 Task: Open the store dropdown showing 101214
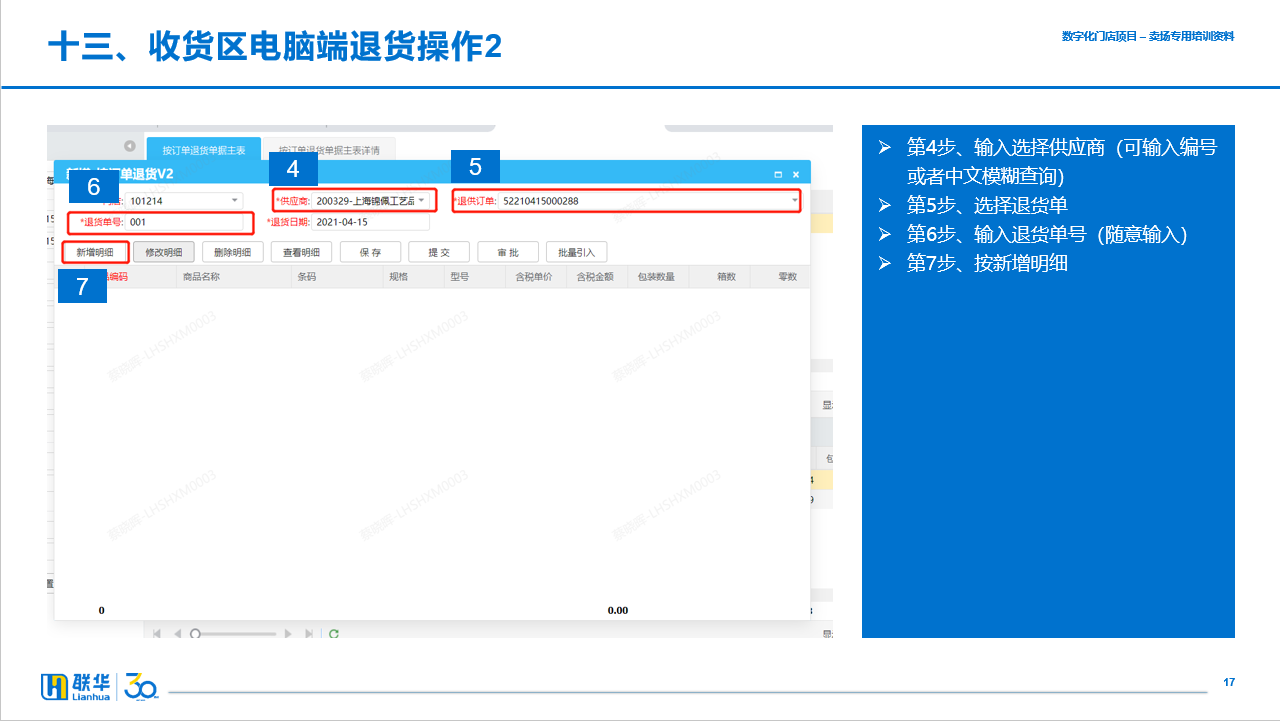point(235,201)
